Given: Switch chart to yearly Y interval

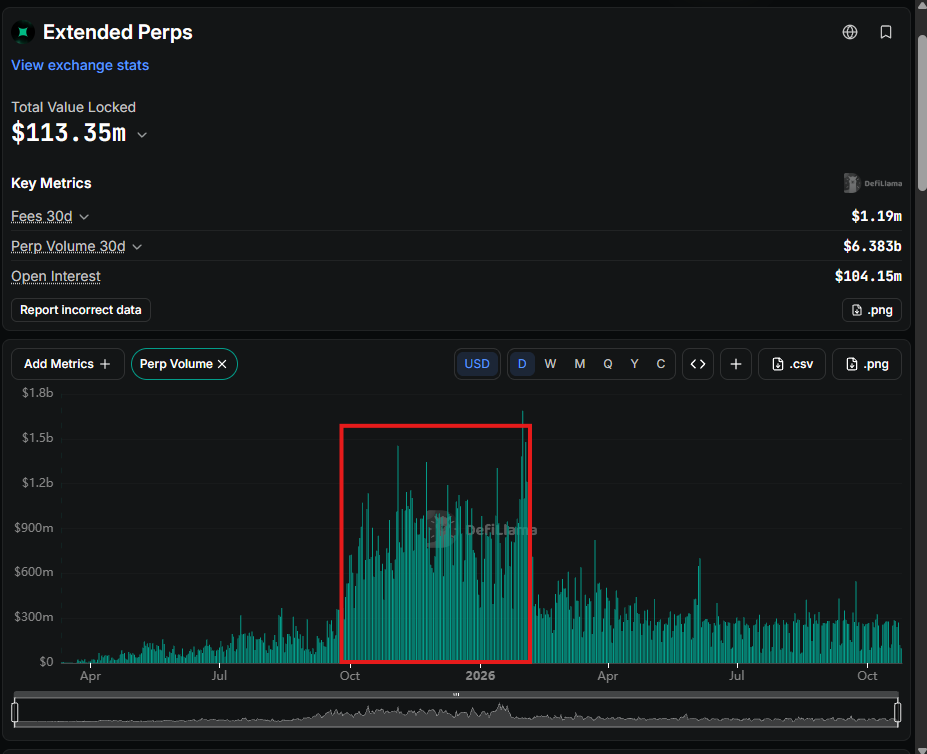Looking at the screenshot, I should coord(634,364).
